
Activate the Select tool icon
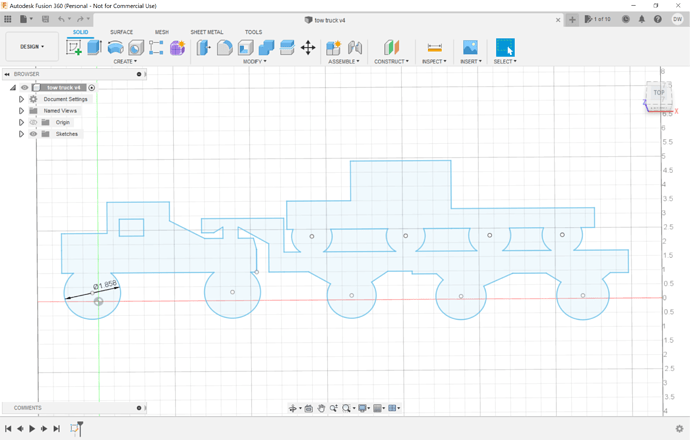(x=505, y=48)
